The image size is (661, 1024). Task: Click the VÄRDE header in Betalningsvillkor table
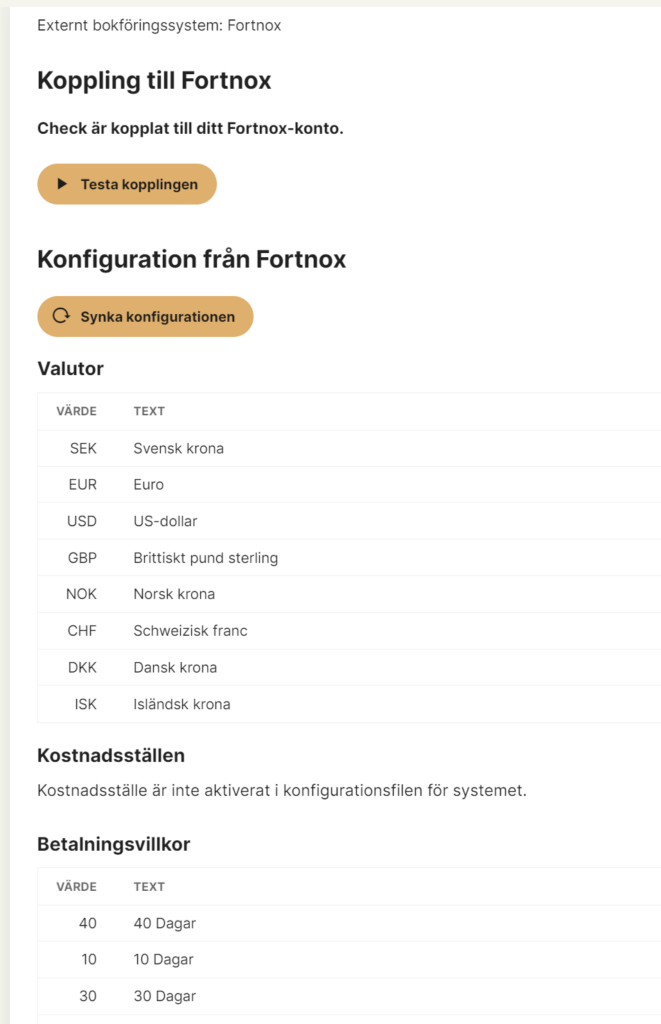pos(76,887)
